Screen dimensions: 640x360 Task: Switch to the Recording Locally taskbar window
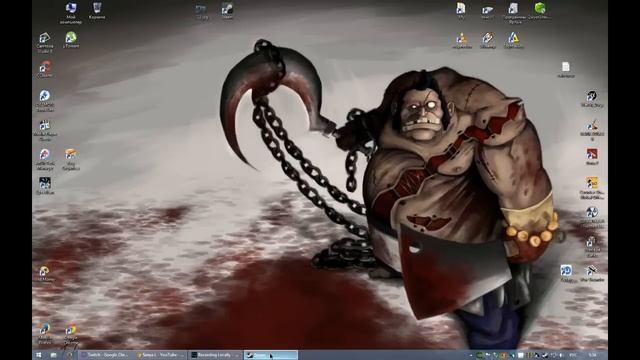pyautogui.click(x=215, y=355)
